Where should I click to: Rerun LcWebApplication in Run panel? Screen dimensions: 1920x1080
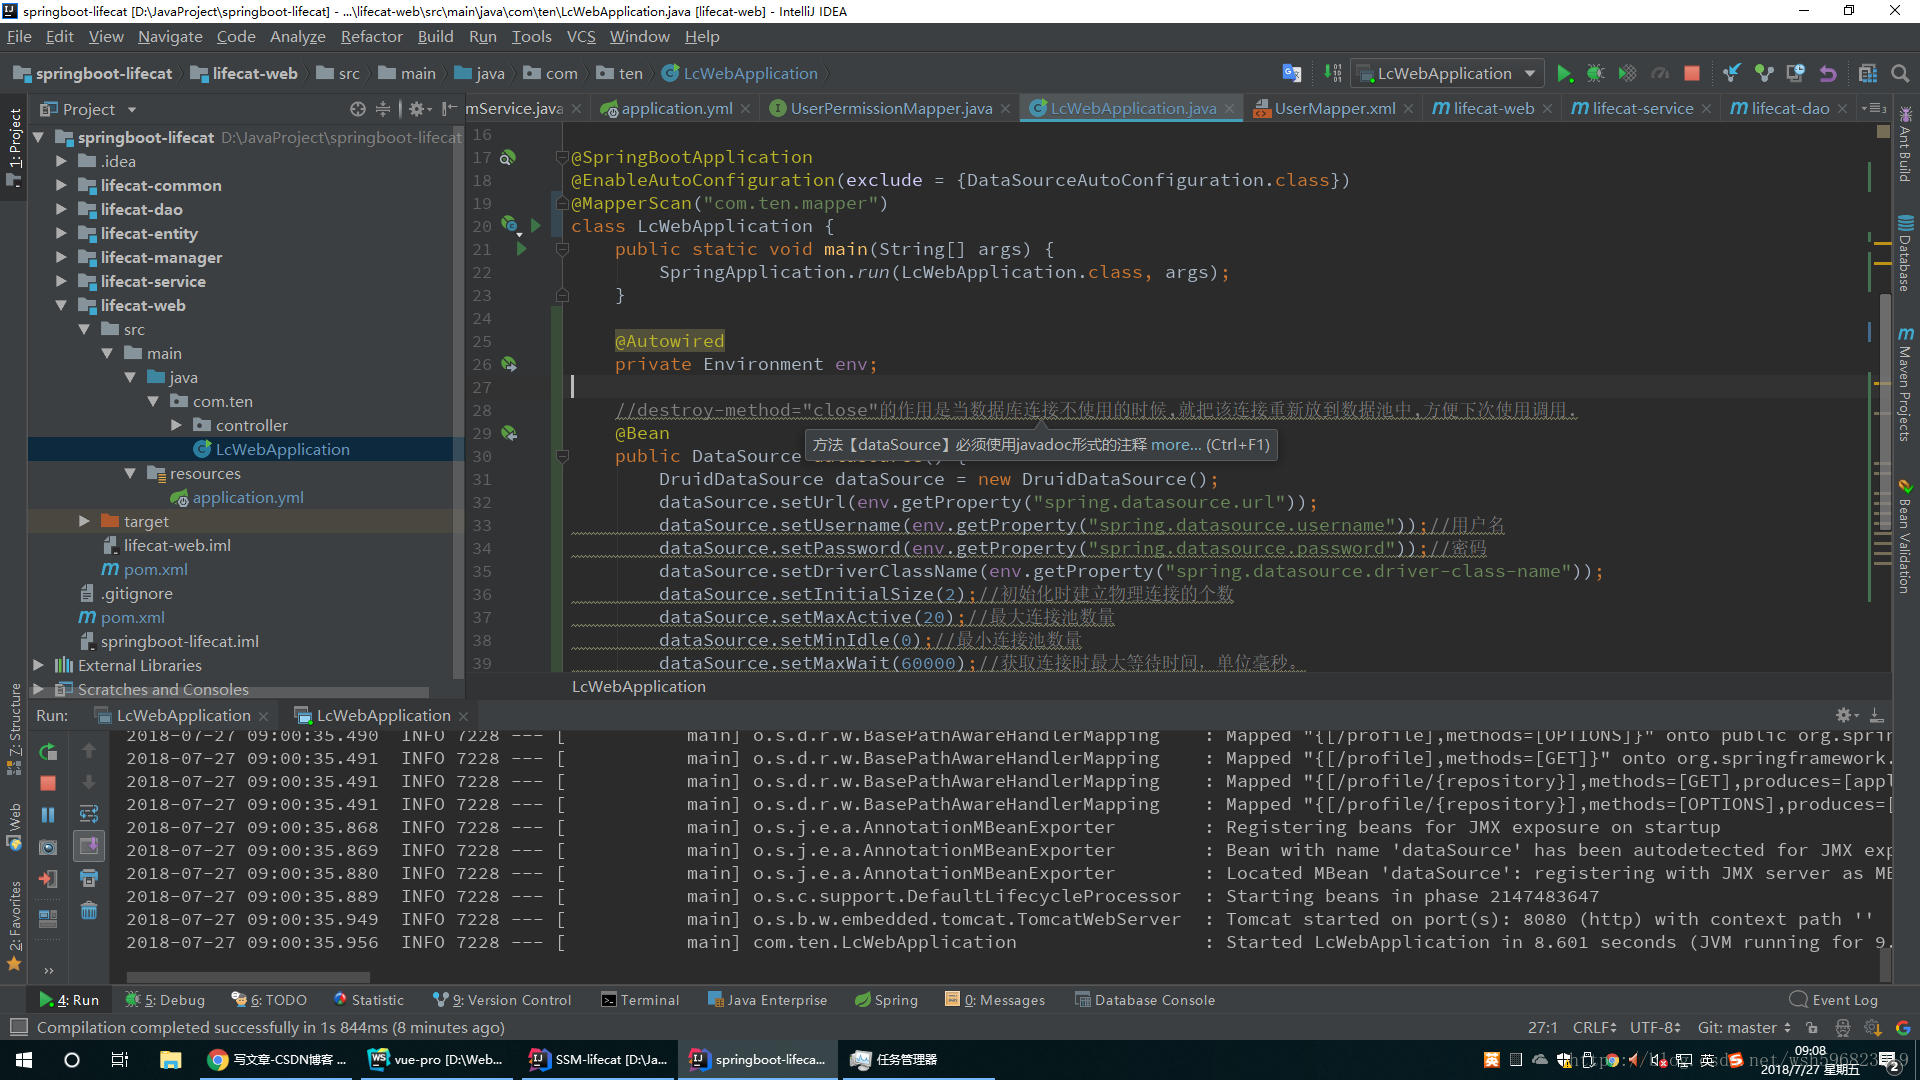pos(48,752)
